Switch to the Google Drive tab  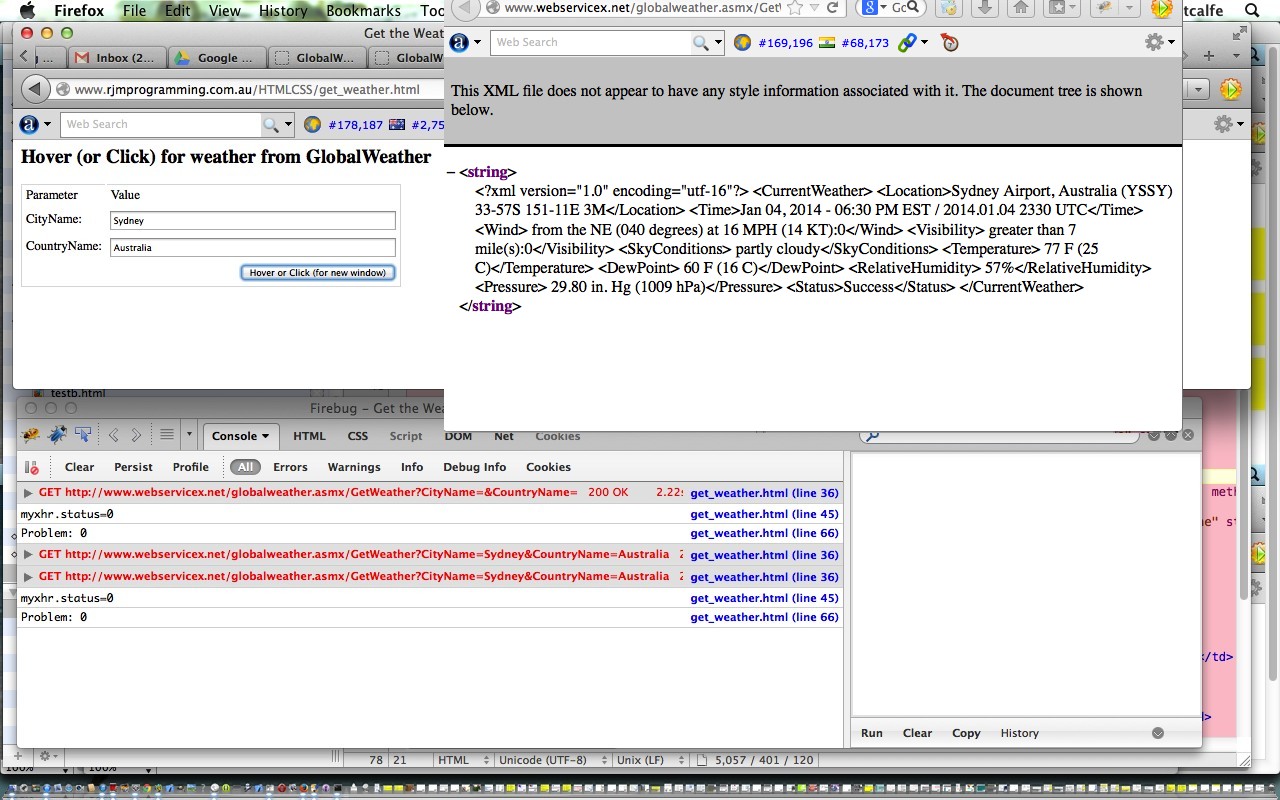pyautogui.click(x=216, y=58)
